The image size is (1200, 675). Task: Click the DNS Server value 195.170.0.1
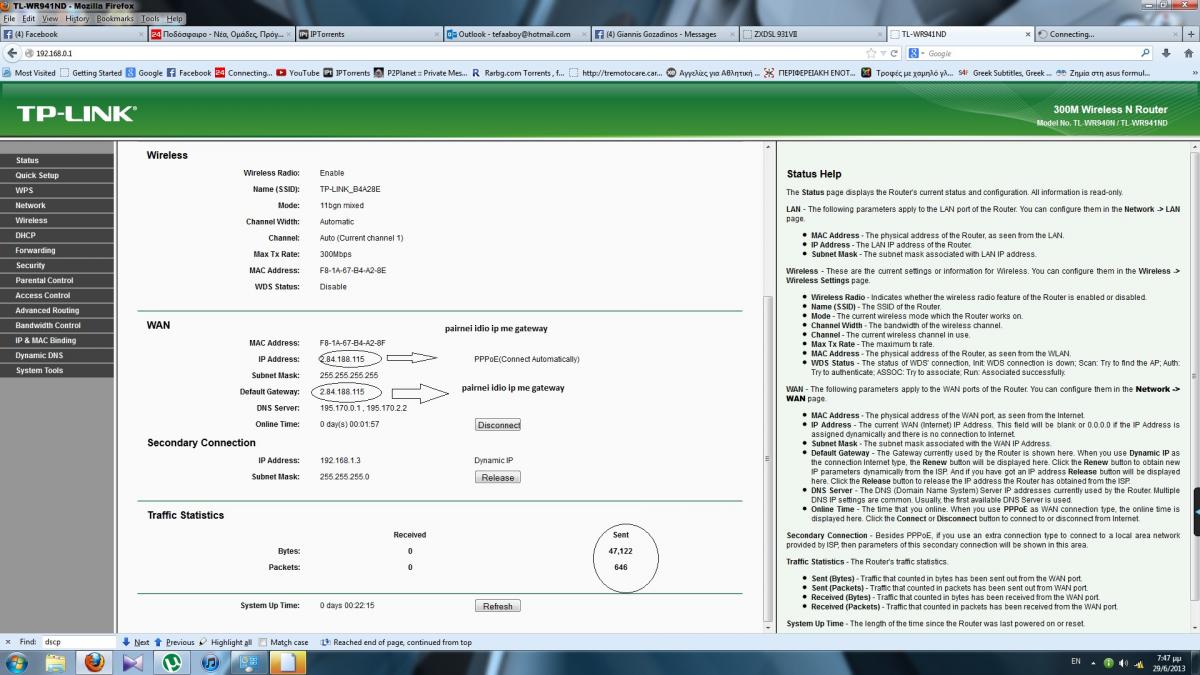pos(341,408)
